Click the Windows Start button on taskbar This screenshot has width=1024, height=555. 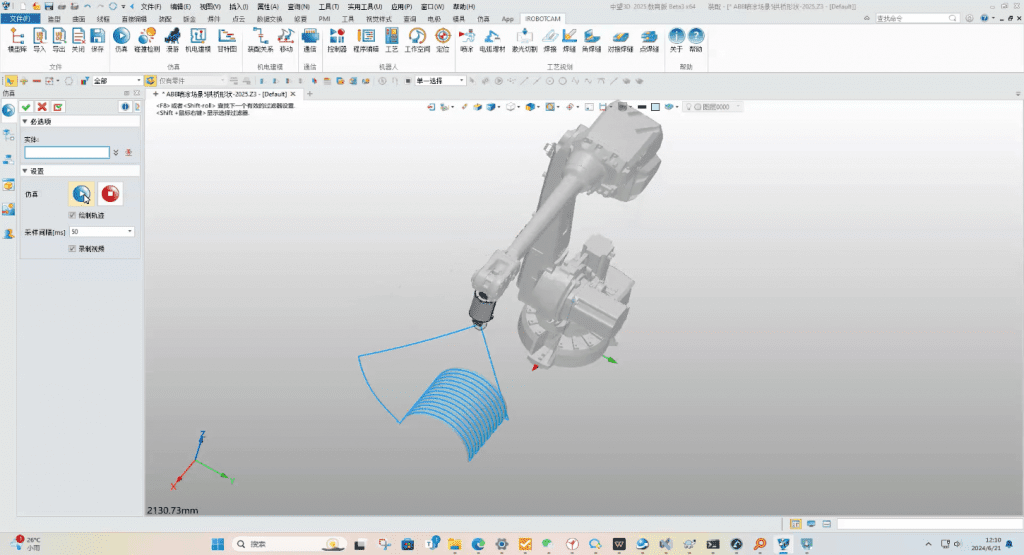(x=217, y=544)
